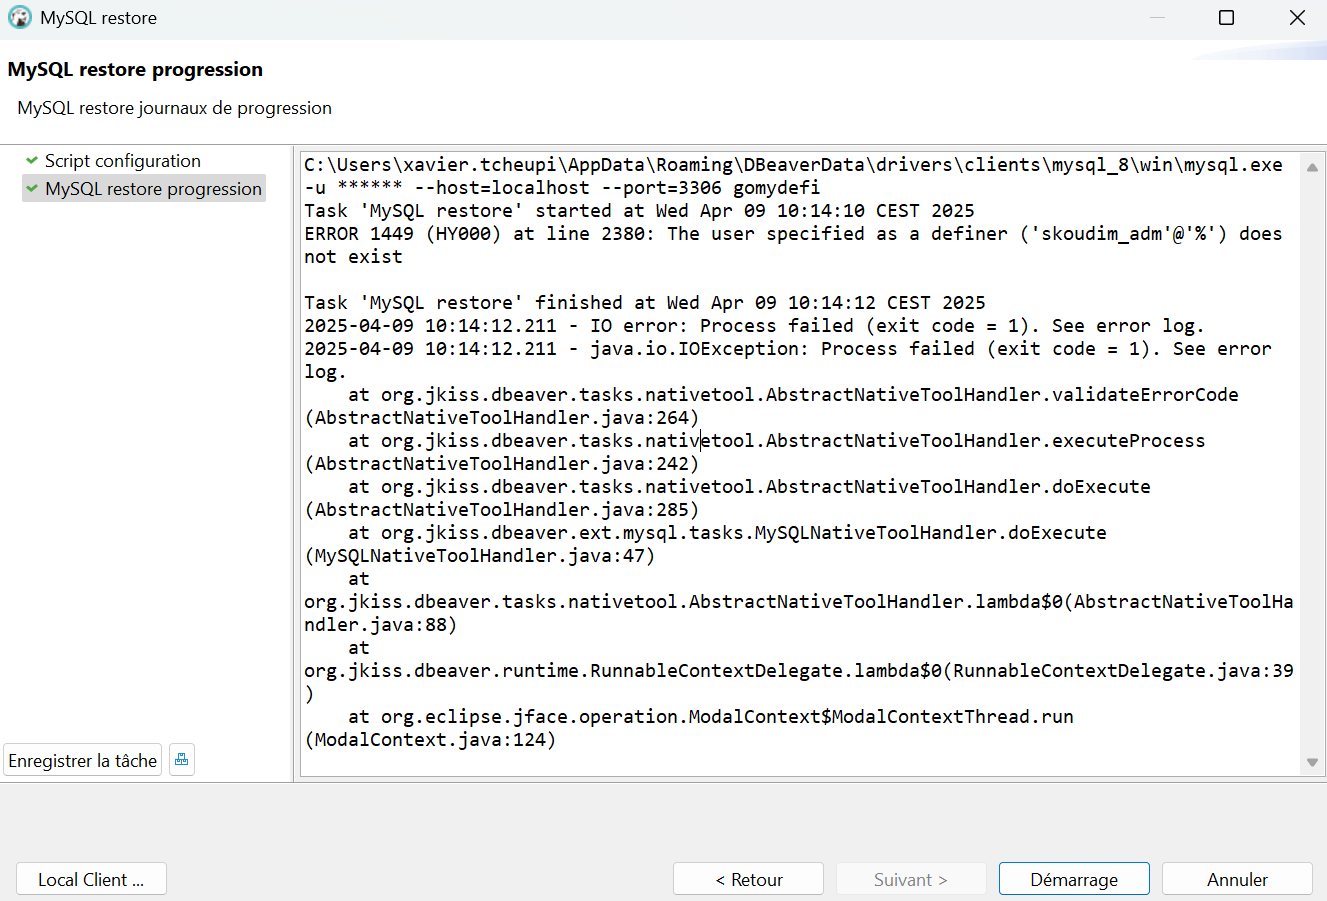
Task: Select the Script configuration step
Action: coord(122,161)
